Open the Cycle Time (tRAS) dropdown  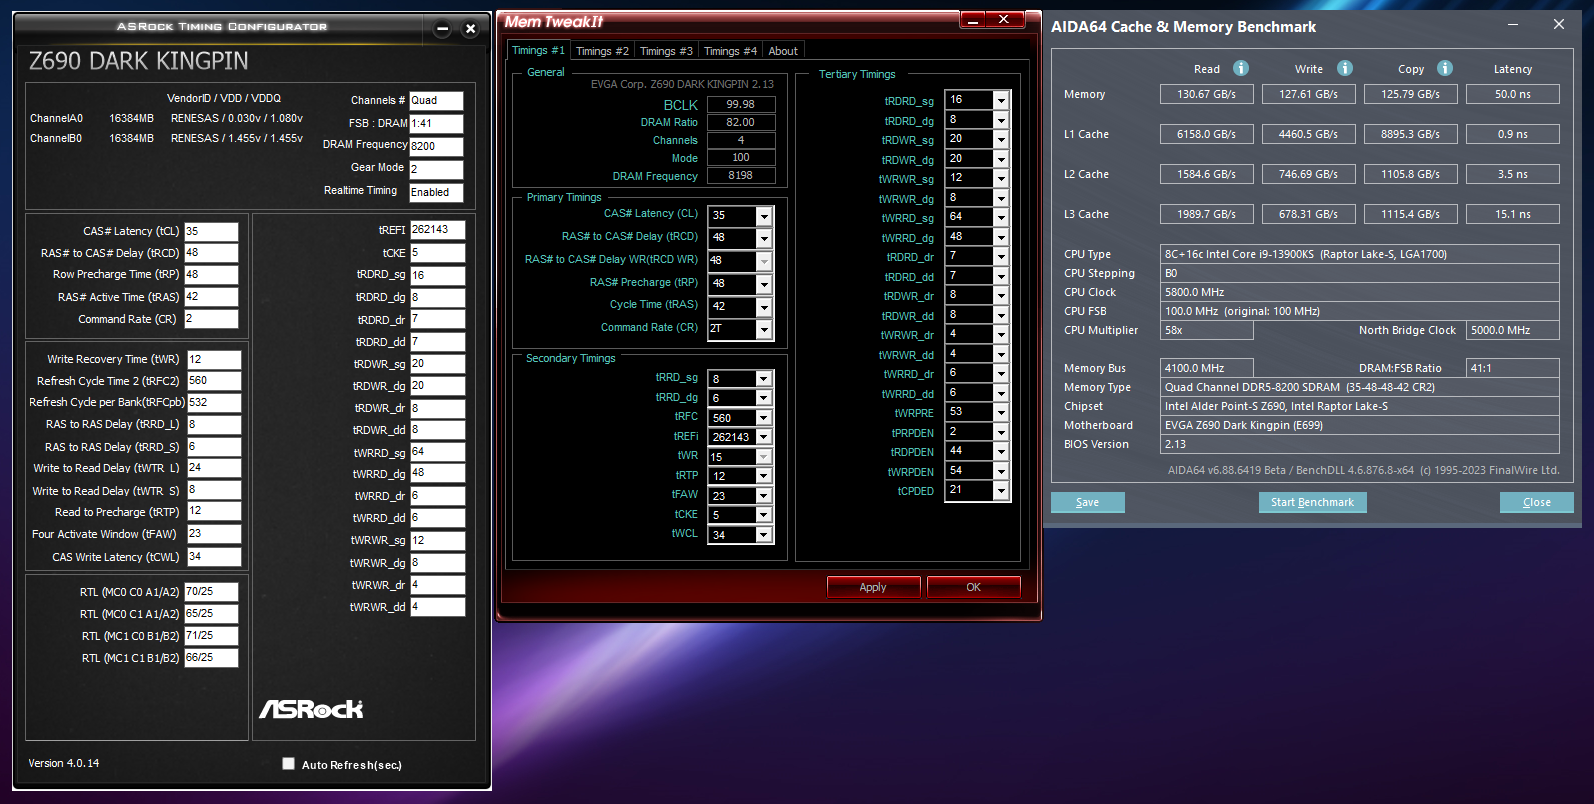[x=764, y=307]
